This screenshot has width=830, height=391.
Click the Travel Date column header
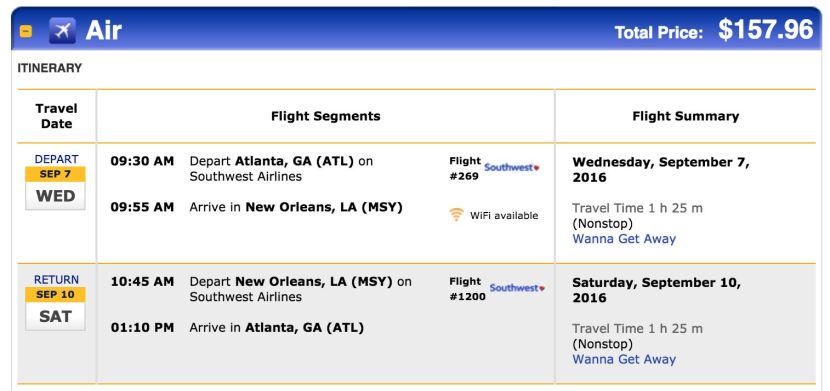[56, 116]
